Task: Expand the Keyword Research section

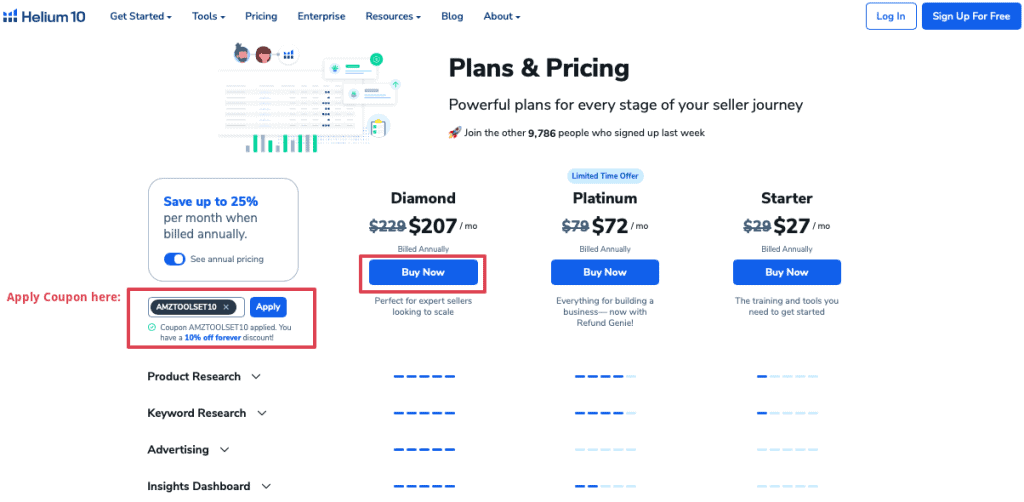Action: coord(262,413)
